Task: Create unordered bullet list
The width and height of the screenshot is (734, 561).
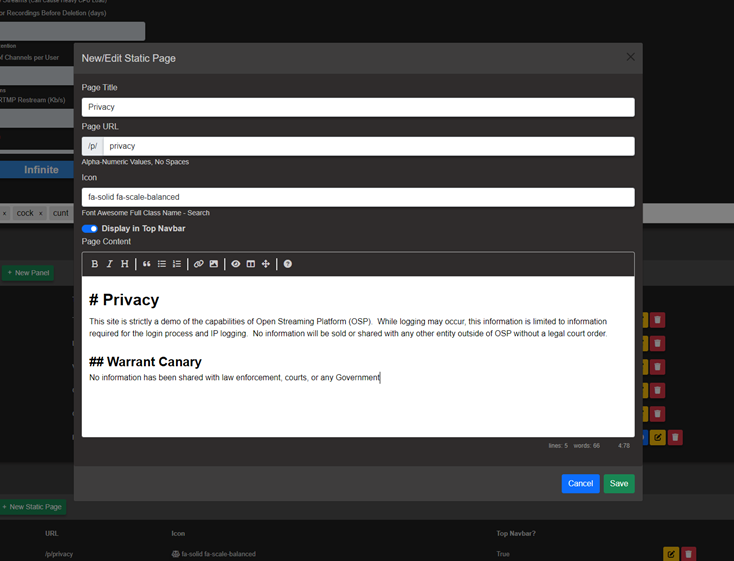Action: click(x=161, y=264)
